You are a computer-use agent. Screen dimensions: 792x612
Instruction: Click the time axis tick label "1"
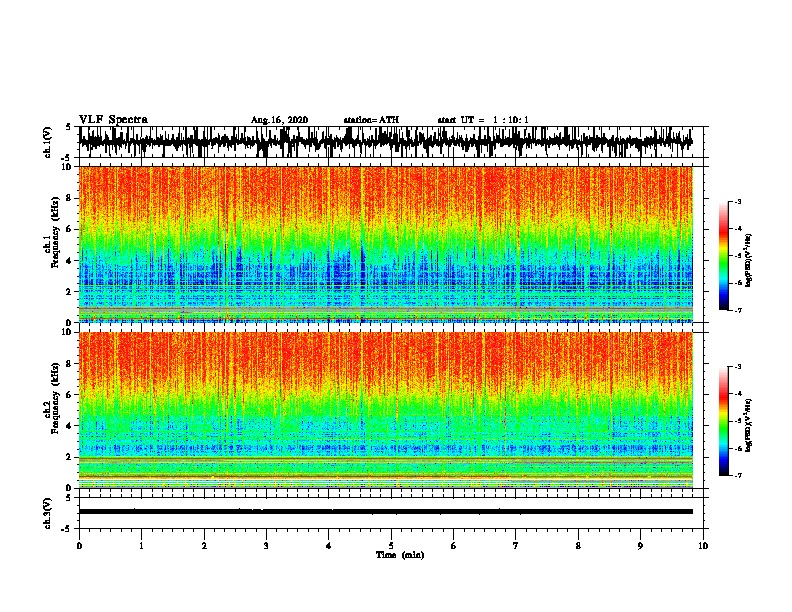point(141,546)
